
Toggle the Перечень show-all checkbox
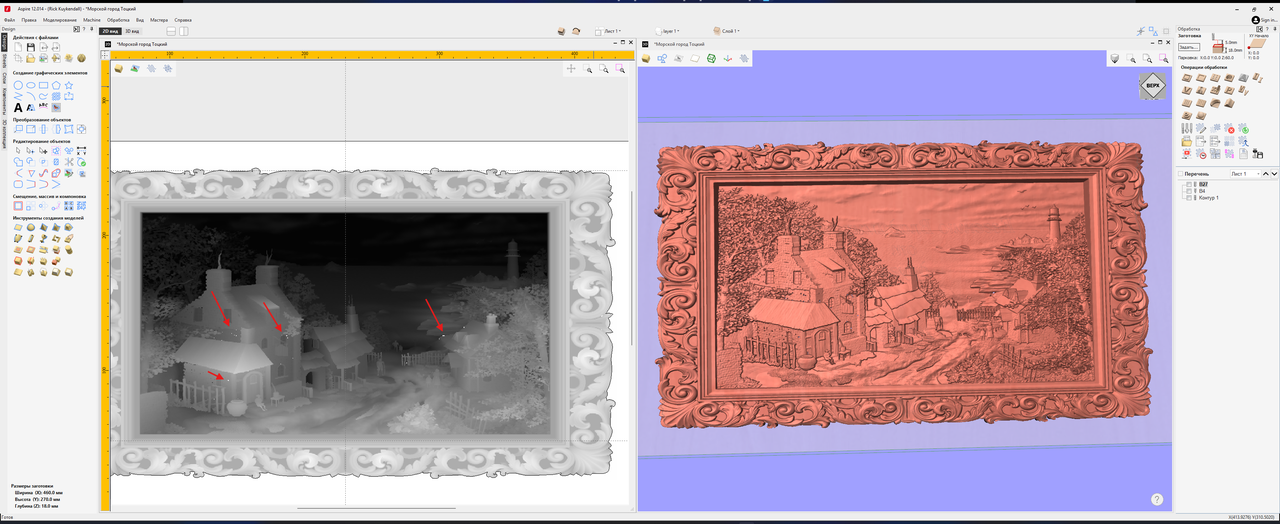click(1180, 174)
